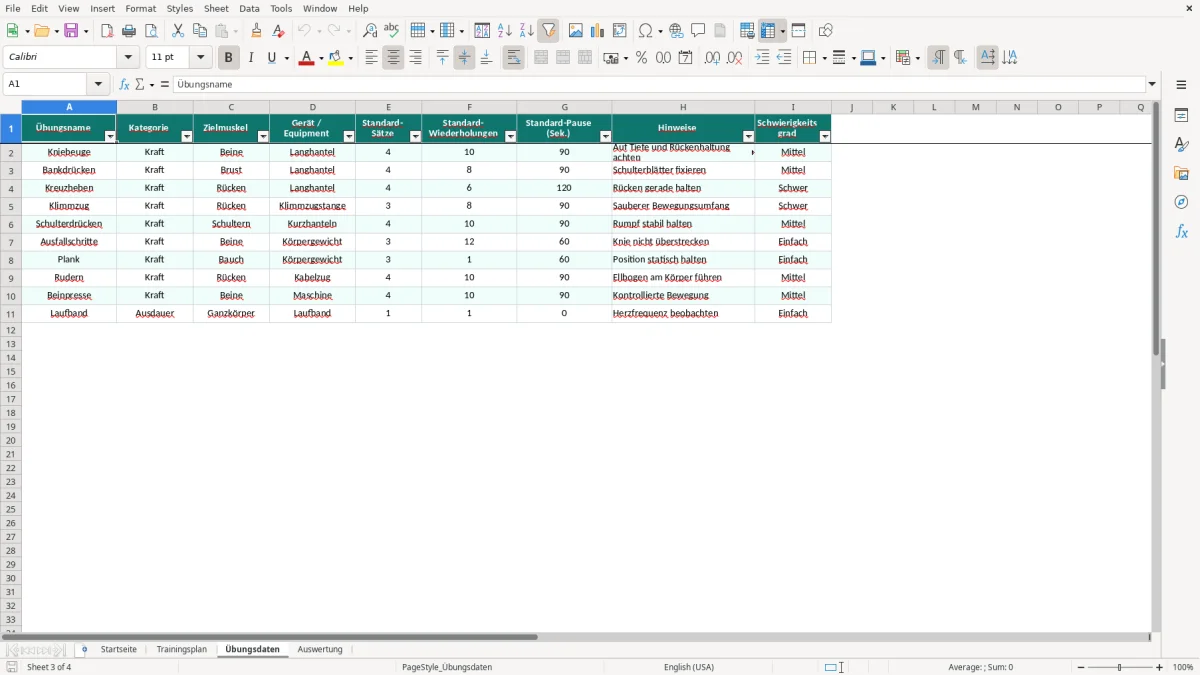Click the Print icon
Screen dimensions: 1200x675
[129, 31]
